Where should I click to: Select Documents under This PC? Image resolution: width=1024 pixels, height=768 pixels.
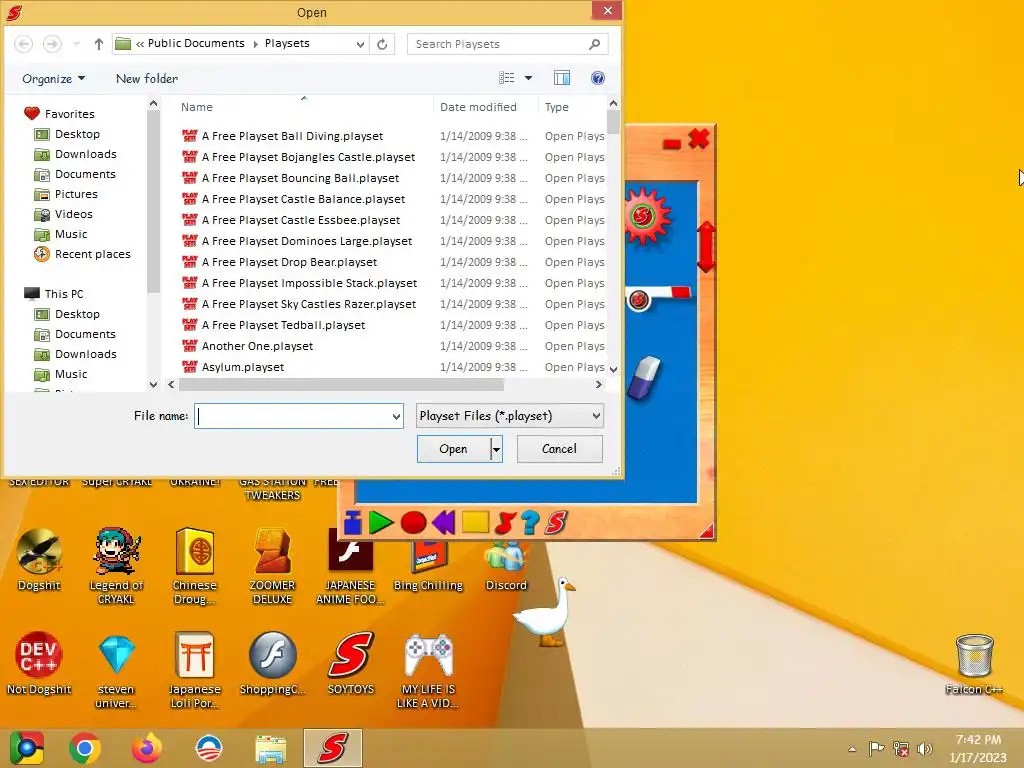[x=85, y=334]
